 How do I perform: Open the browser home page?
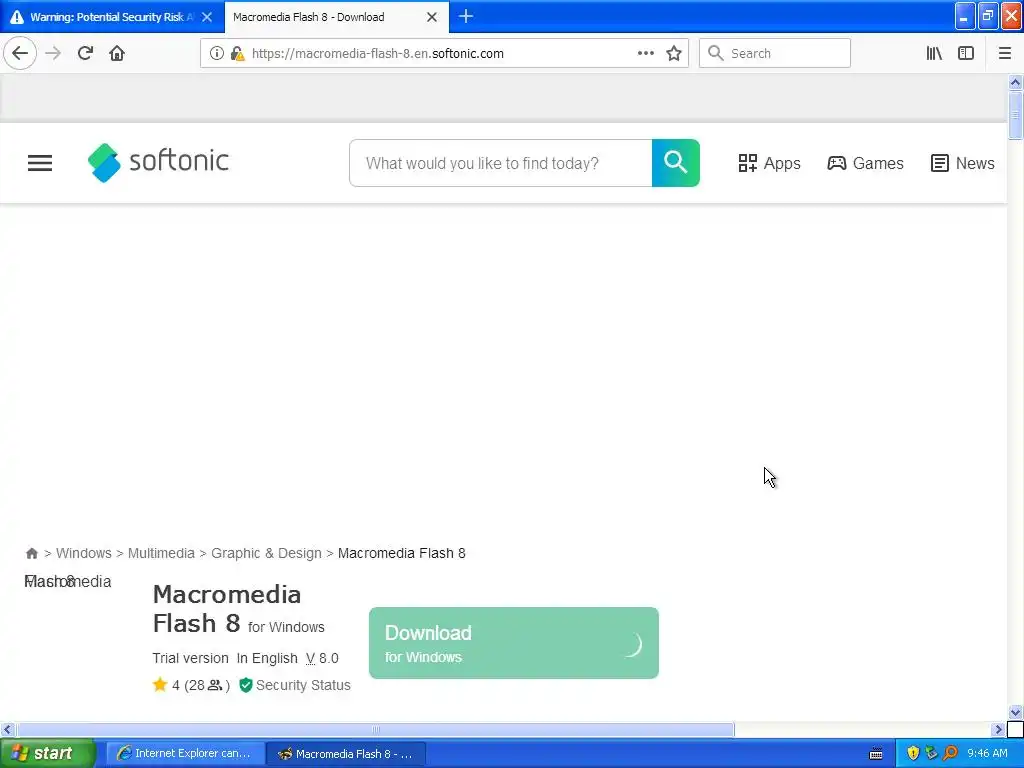point(117,53)
